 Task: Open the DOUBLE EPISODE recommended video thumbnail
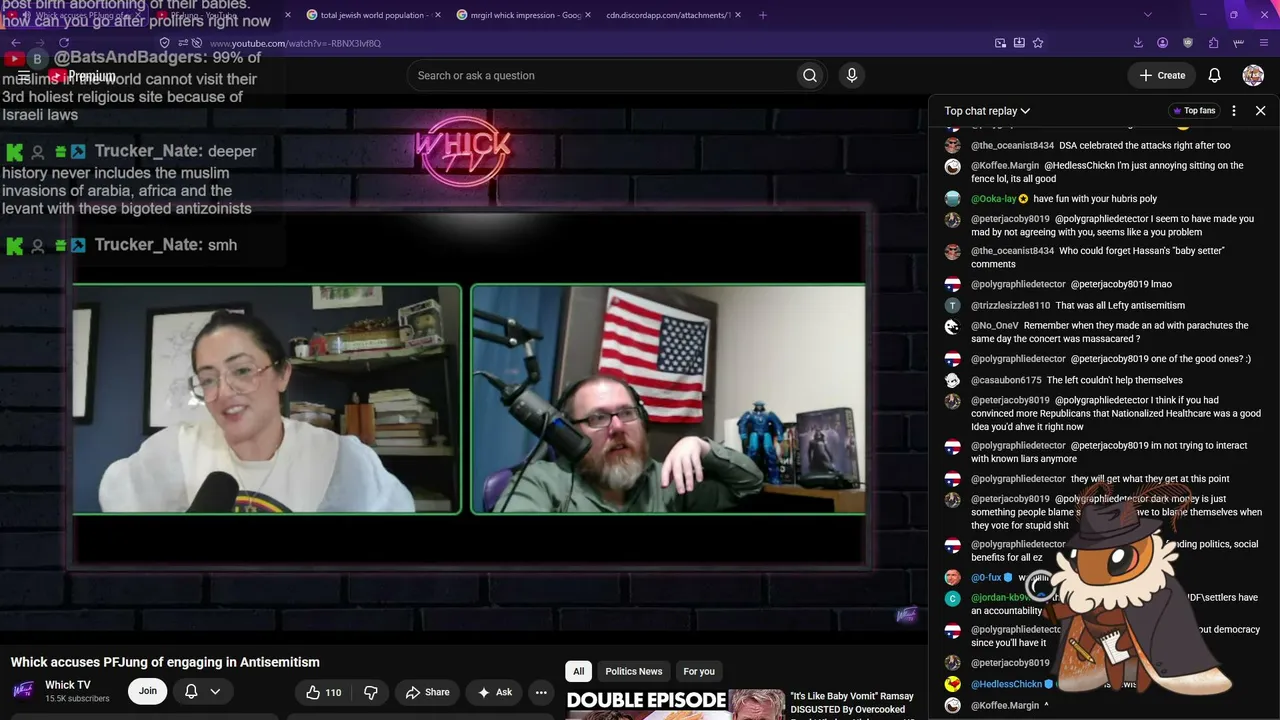(675, 705)
